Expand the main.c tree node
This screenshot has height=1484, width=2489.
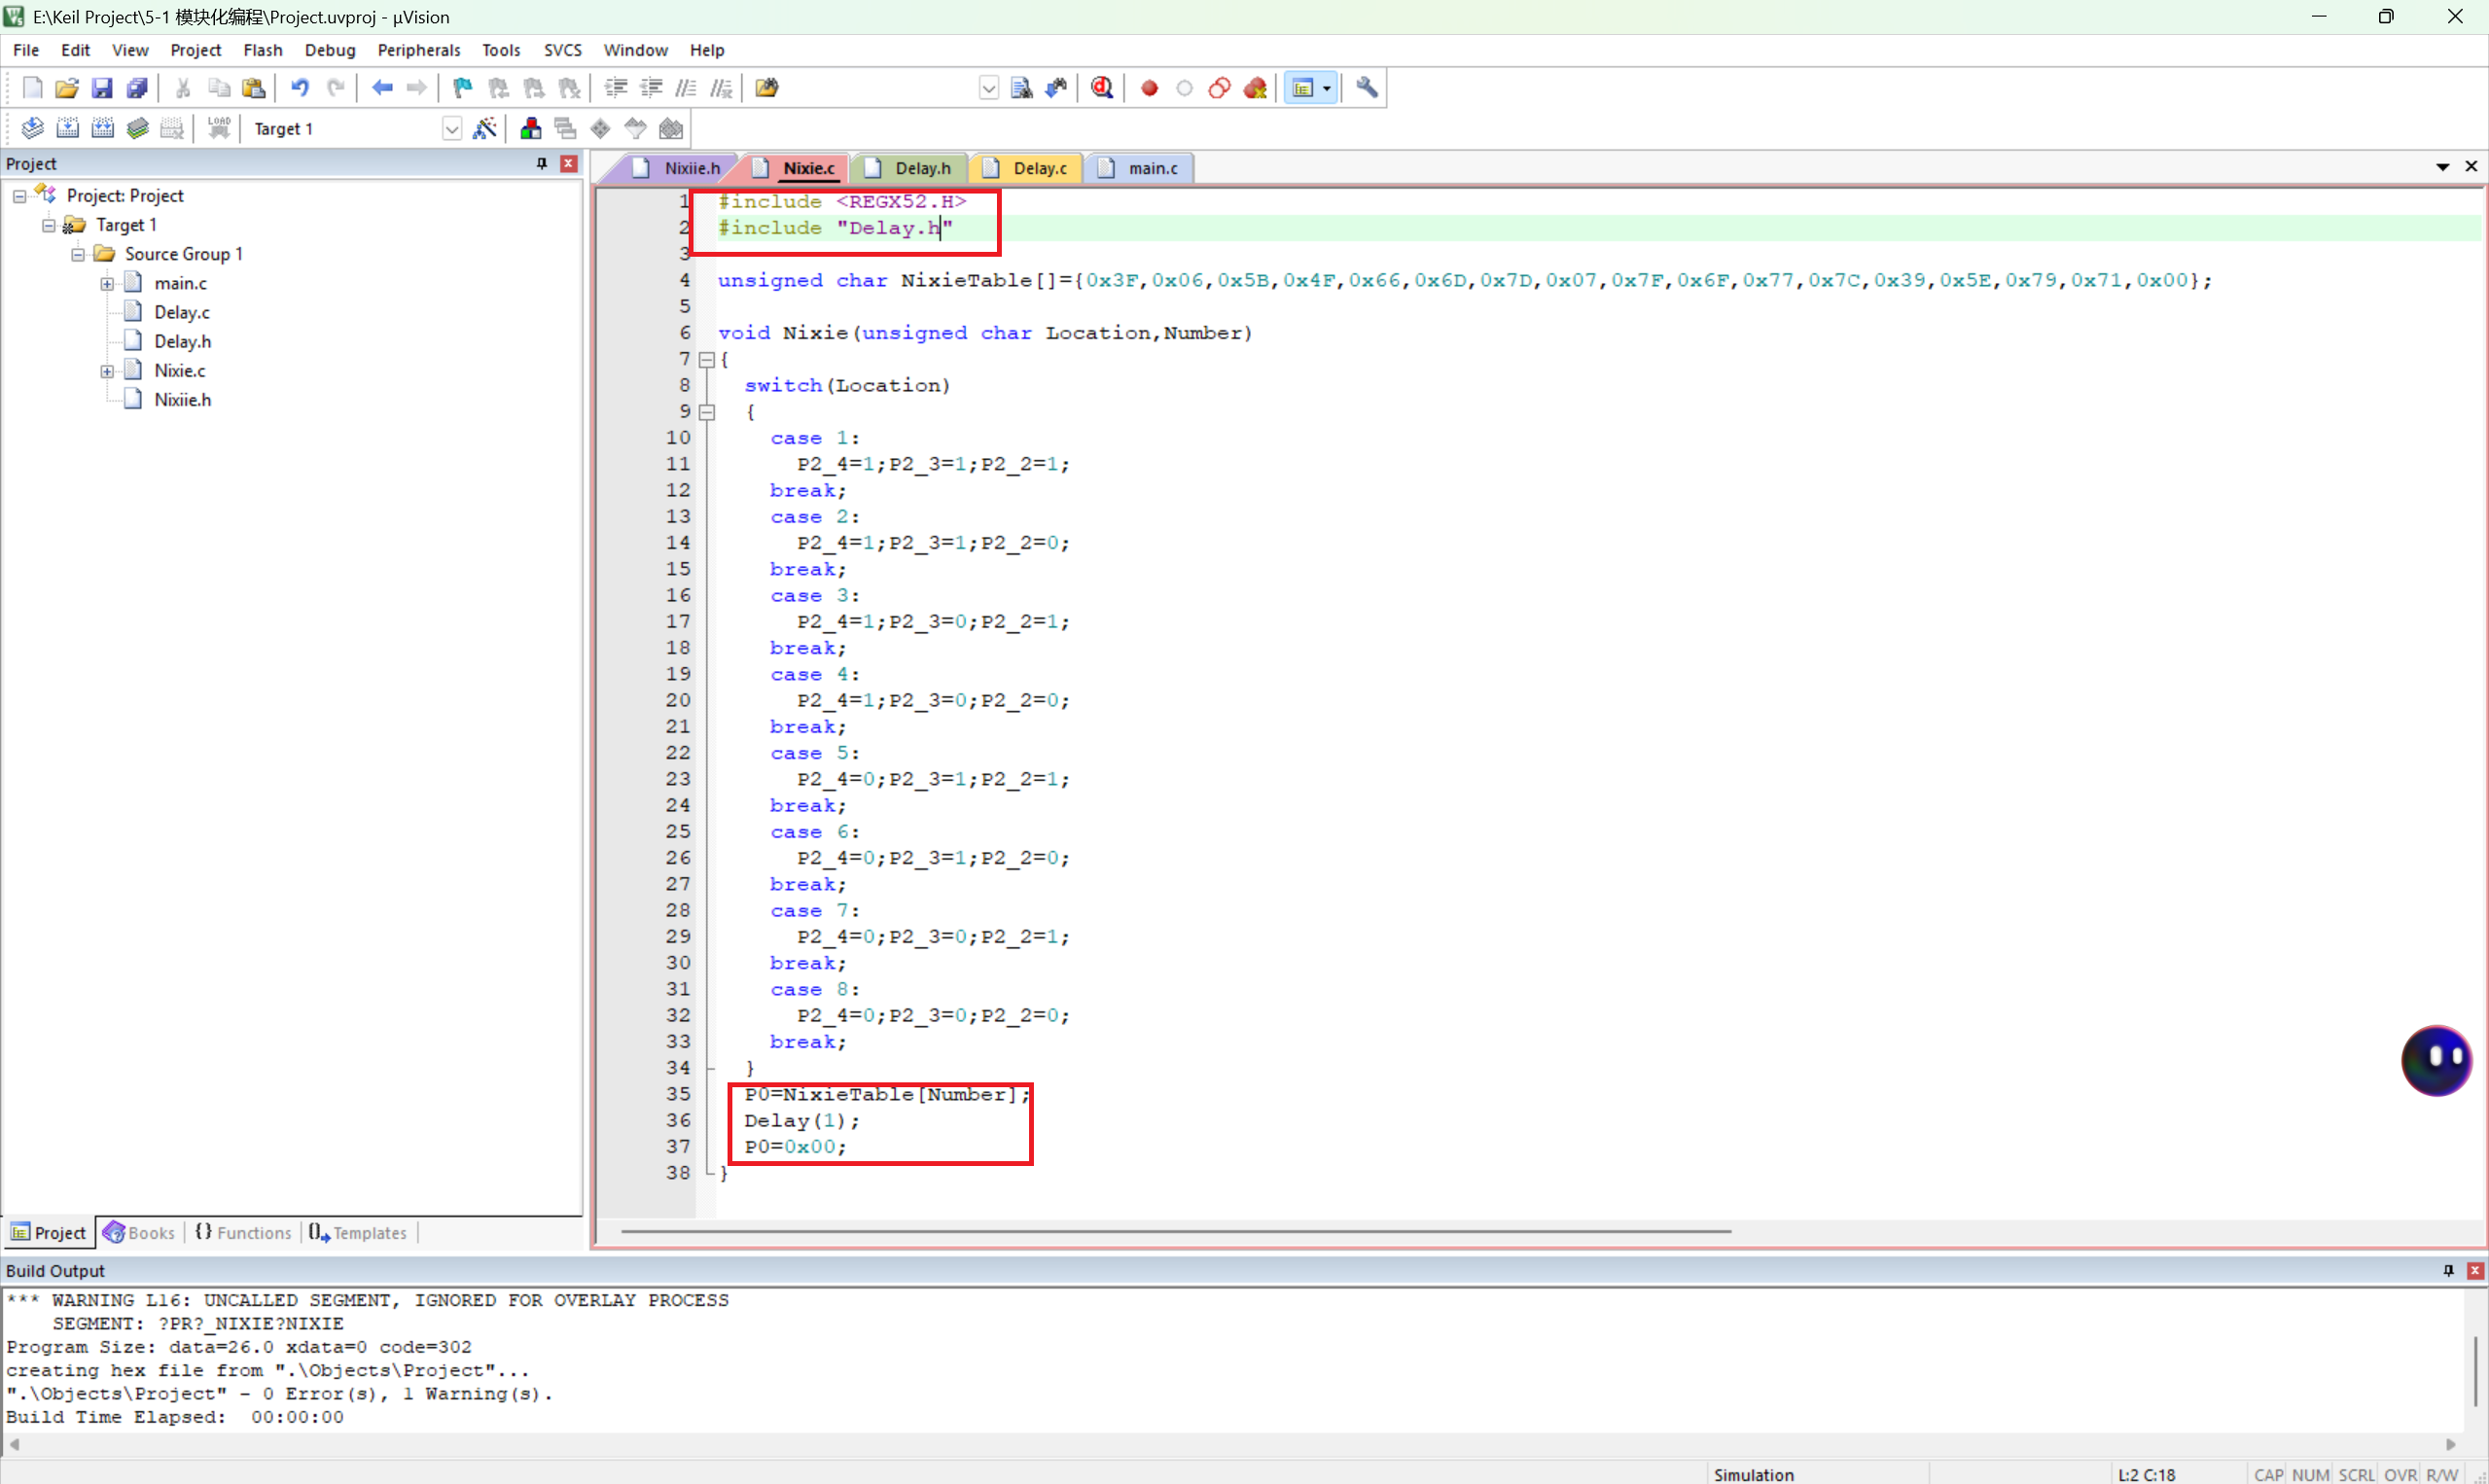click(107, 284)
